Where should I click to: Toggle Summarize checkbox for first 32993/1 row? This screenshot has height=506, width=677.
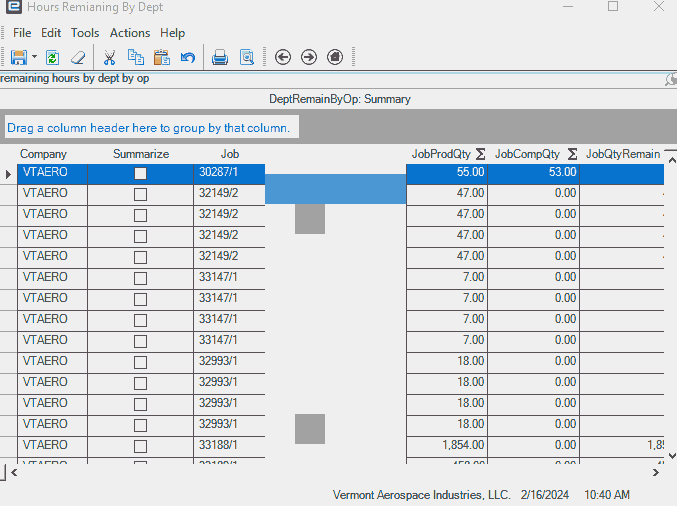[140, 362]
